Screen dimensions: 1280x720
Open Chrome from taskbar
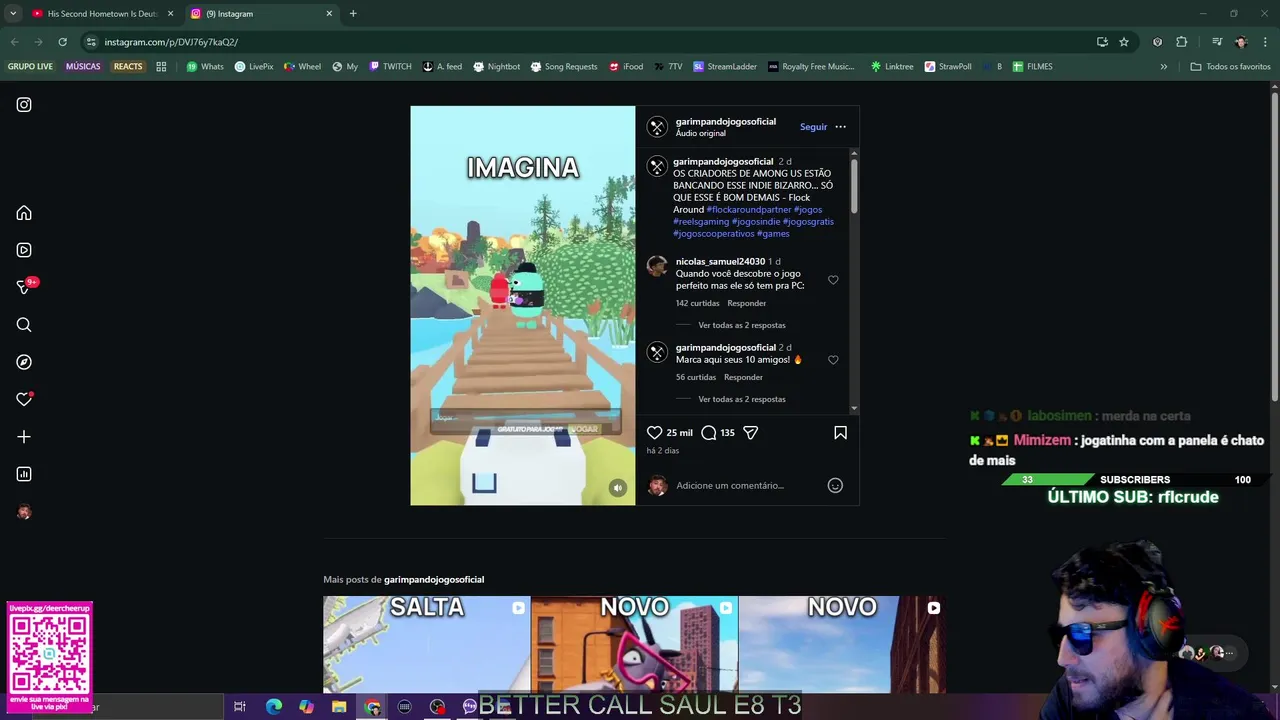tap(372, 707)
